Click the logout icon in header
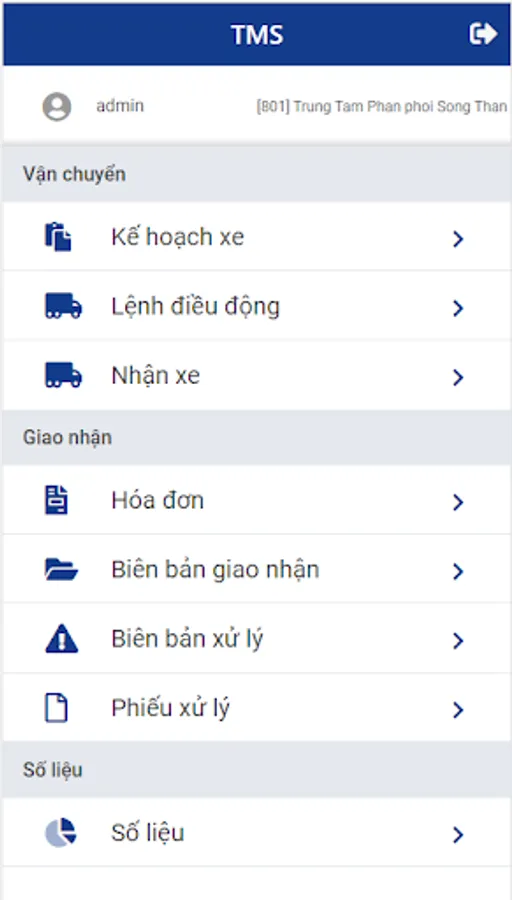 pyautogui.click(x=483, y=34)
